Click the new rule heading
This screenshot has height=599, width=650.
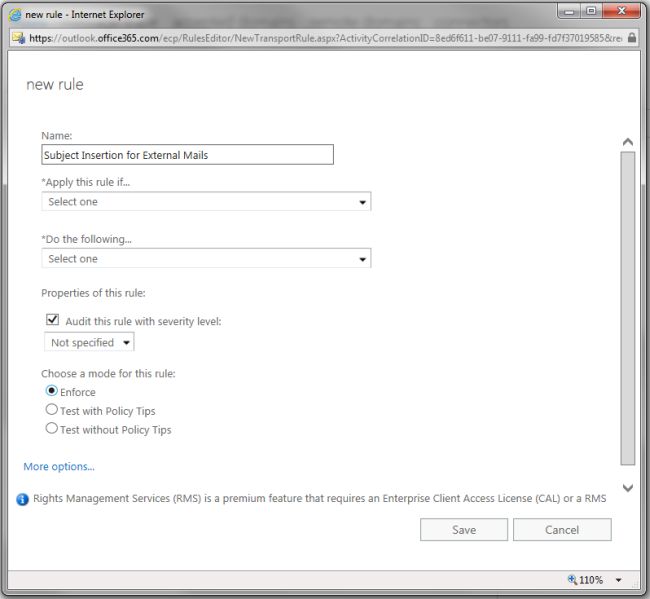pyautogui.click(x=55, y=85)
